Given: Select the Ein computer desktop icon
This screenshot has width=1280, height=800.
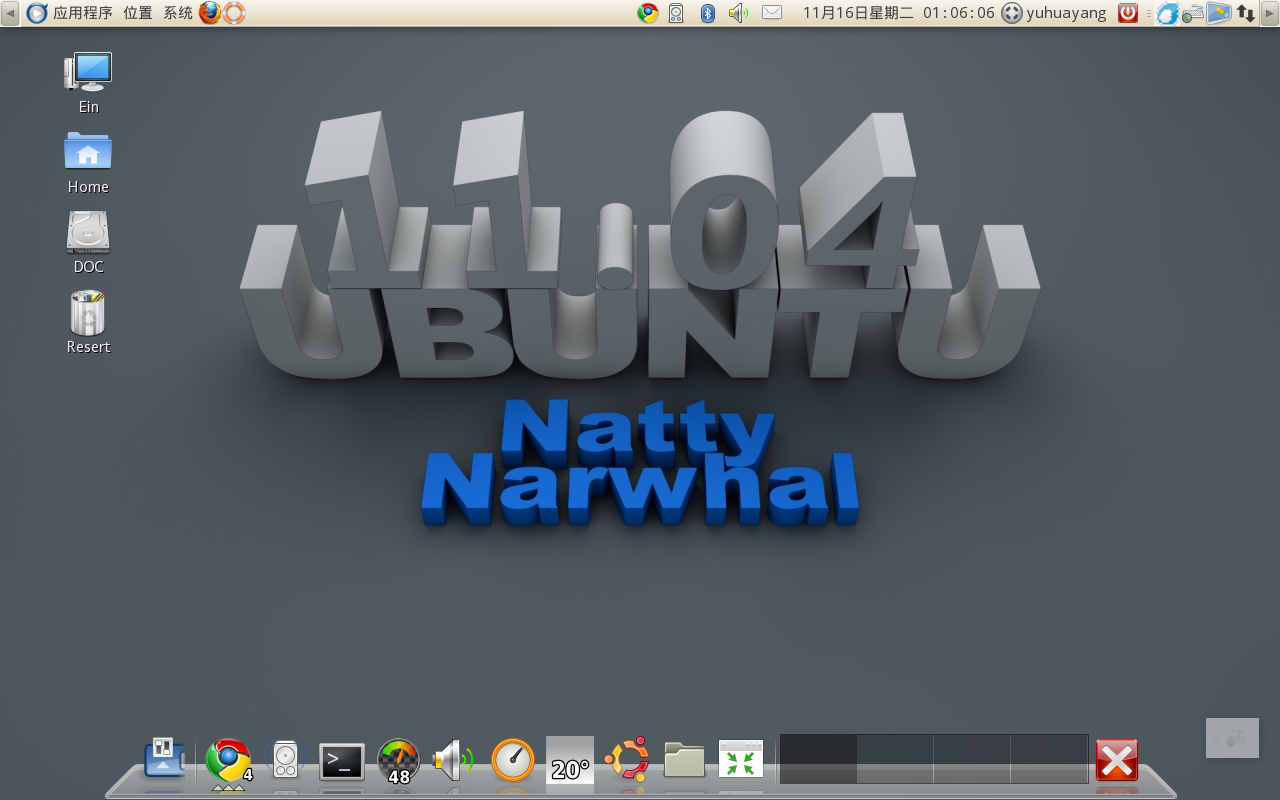Looking at the screenshot, I should point(88,83).
